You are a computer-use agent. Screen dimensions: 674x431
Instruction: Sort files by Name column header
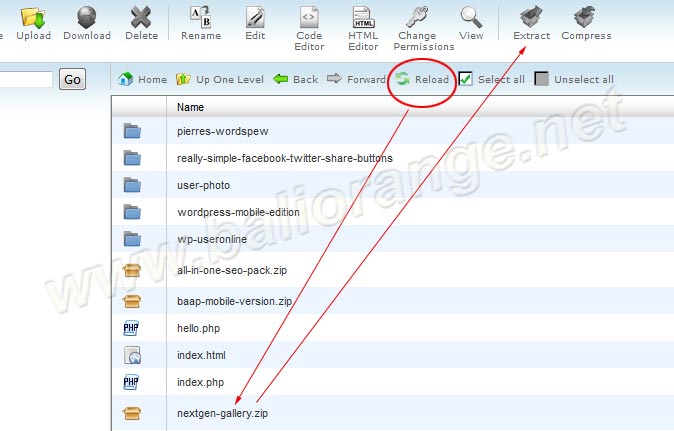click(191, 106)
